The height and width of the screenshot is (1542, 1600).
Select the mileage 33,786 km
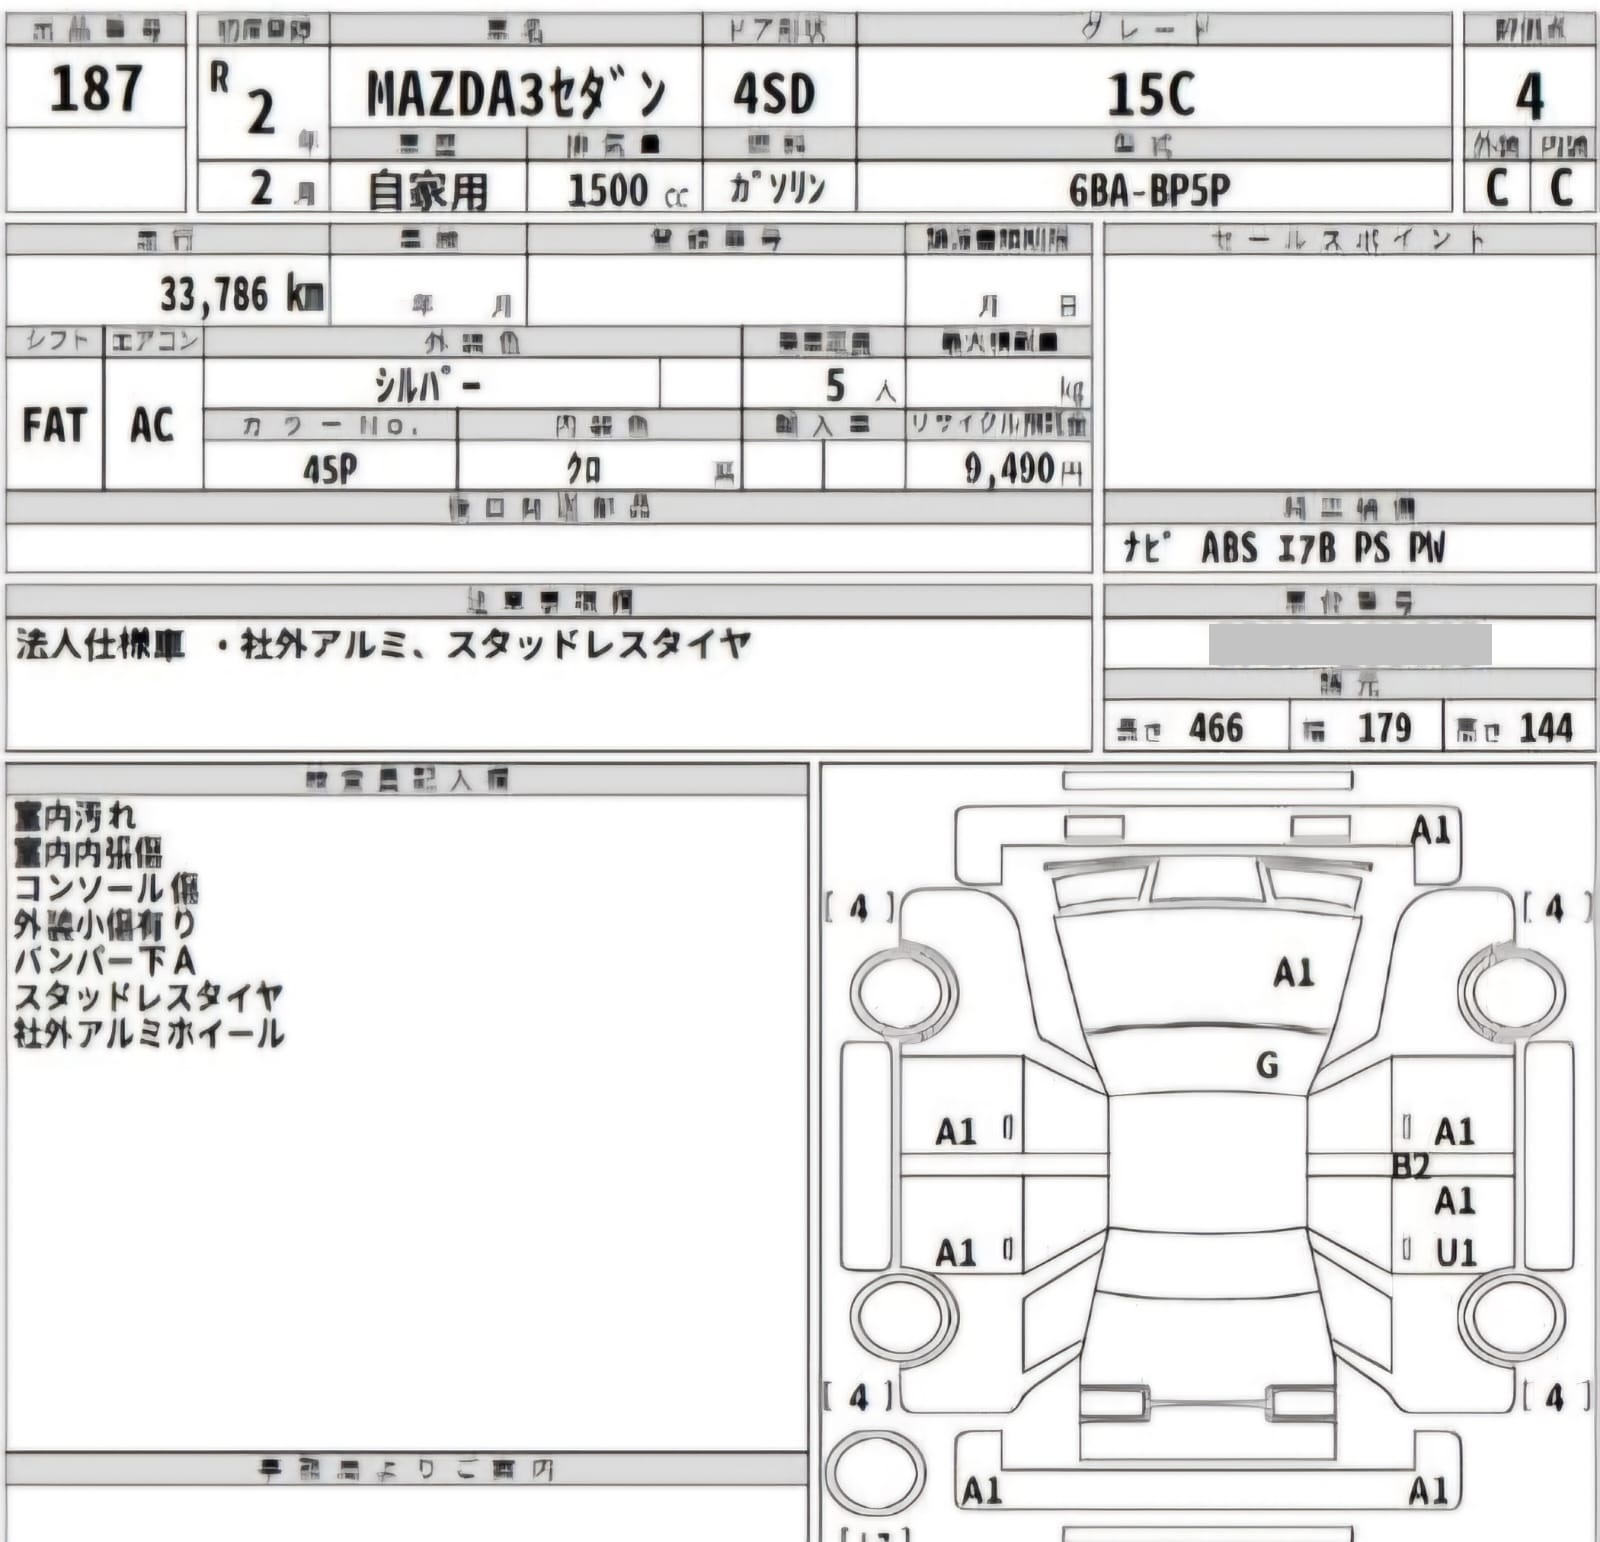coord(242,294)
